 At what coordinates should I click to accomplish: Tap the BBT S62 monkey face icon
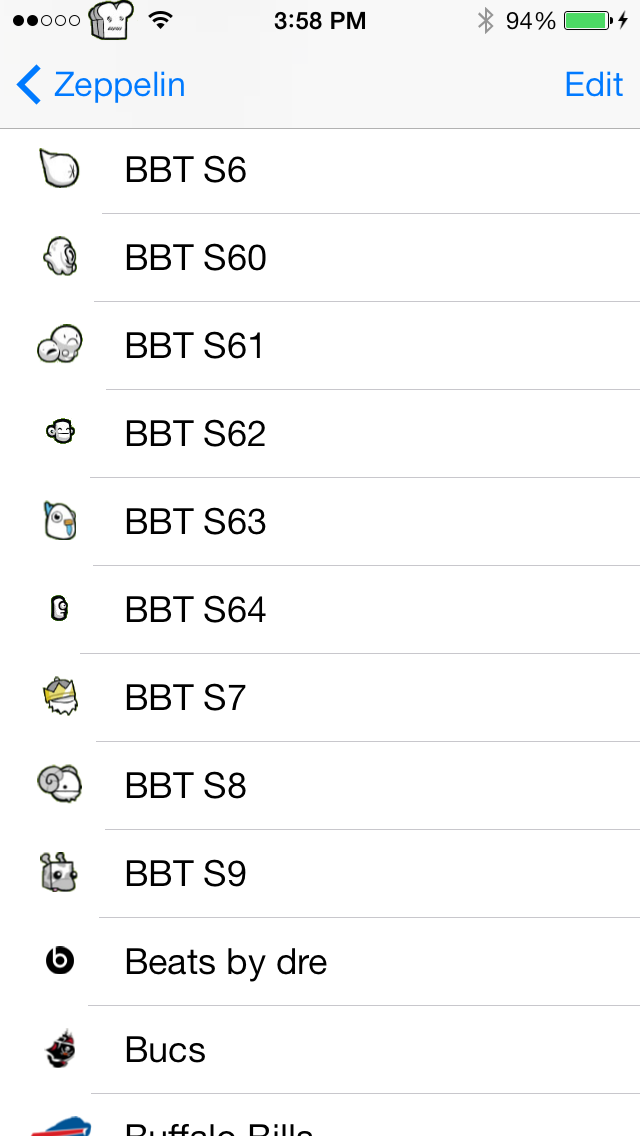61,433
